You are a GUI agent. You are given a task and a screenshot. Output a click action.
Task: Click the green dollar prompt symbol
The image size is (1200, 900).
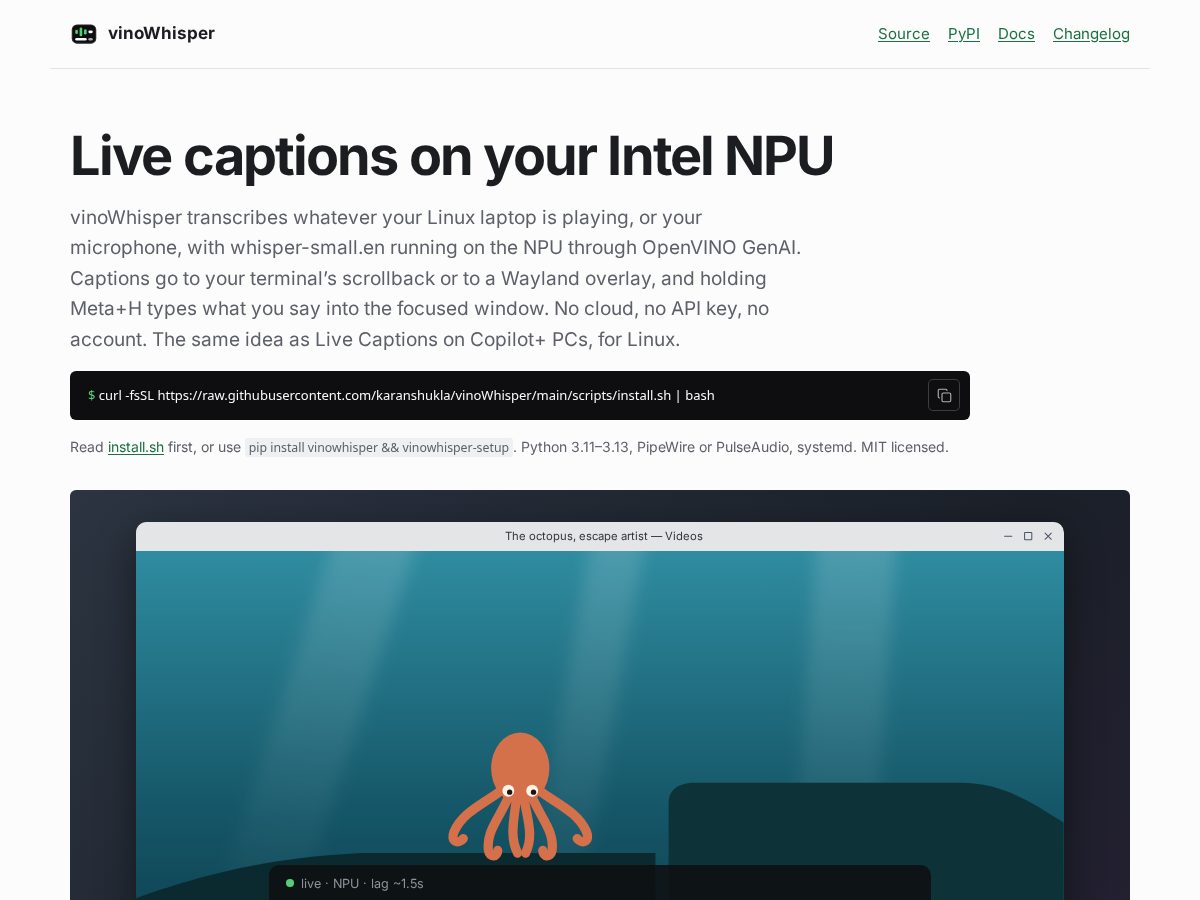[x=92, y=395]
